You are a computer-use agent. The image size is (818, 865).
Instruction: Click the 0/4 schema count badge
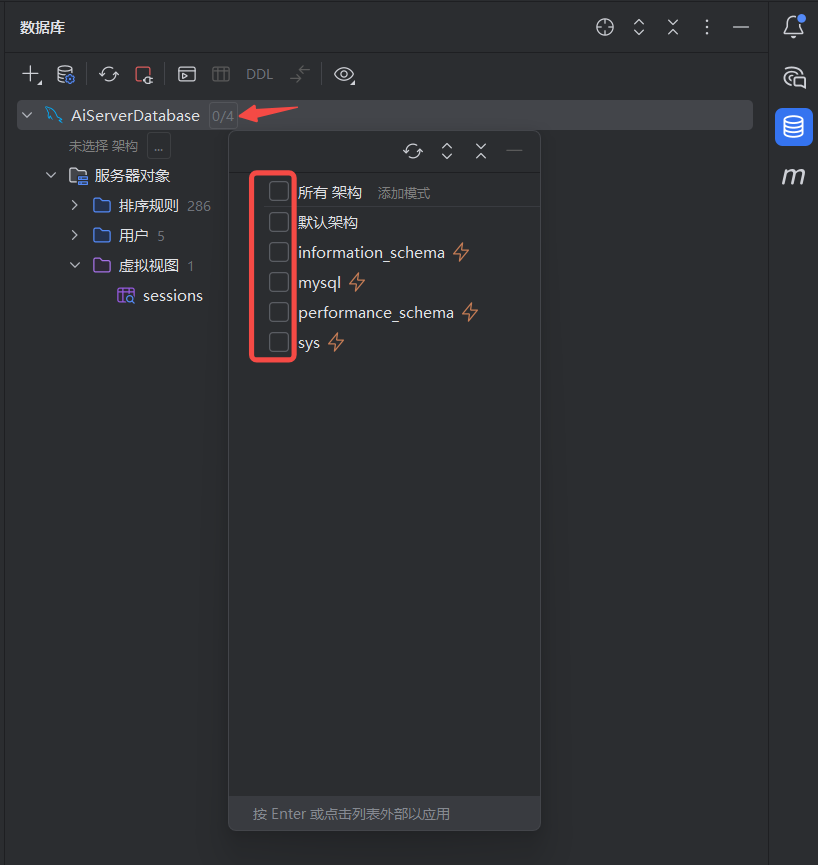(223, 116)
